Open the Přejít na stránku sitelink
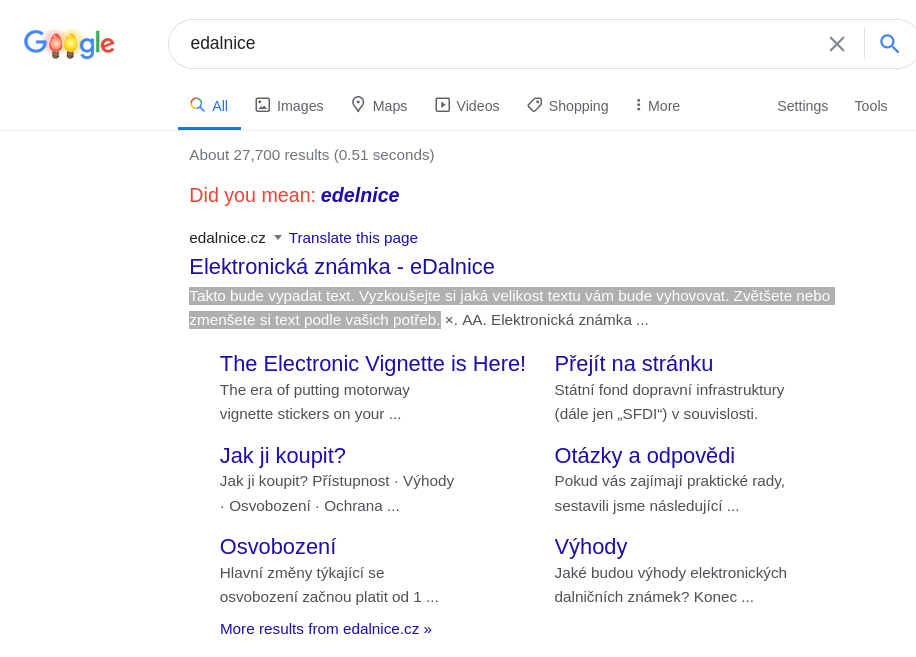 tap(634, 363)
